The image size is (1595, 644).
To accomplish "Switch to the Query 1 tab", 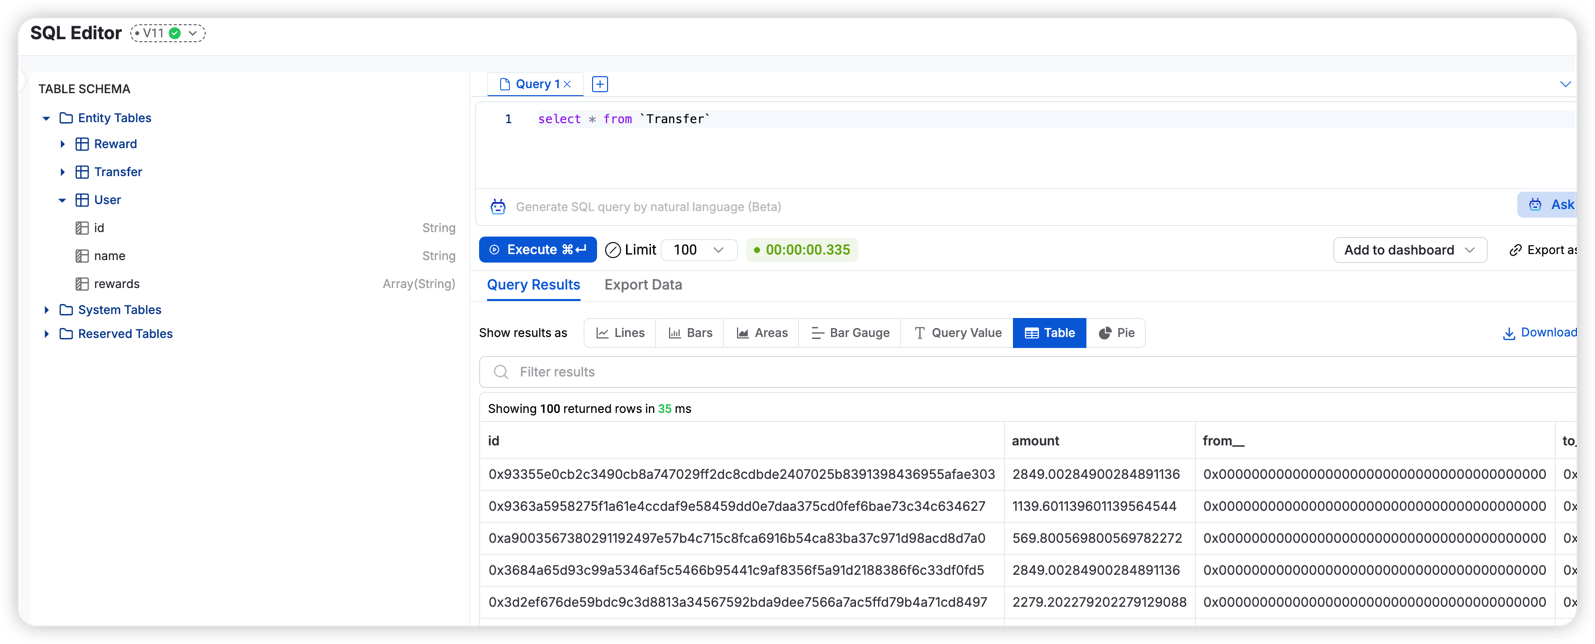I will point(536,84).
